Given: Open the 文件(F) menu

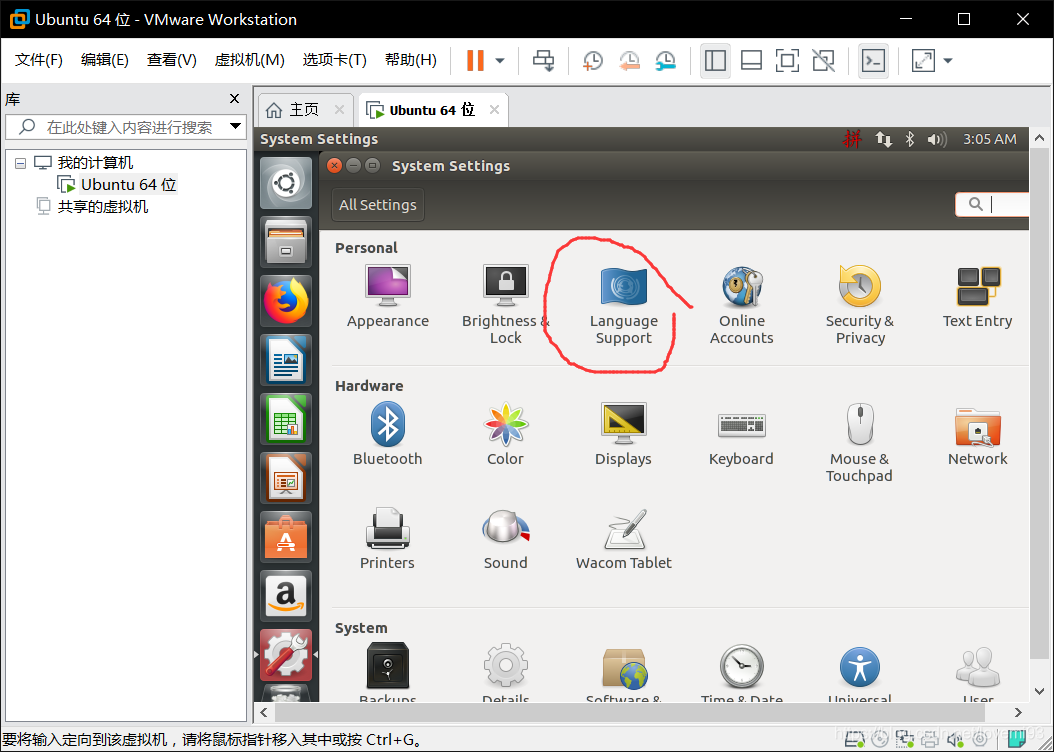Looking at the screenshot, I should [39, 60].
